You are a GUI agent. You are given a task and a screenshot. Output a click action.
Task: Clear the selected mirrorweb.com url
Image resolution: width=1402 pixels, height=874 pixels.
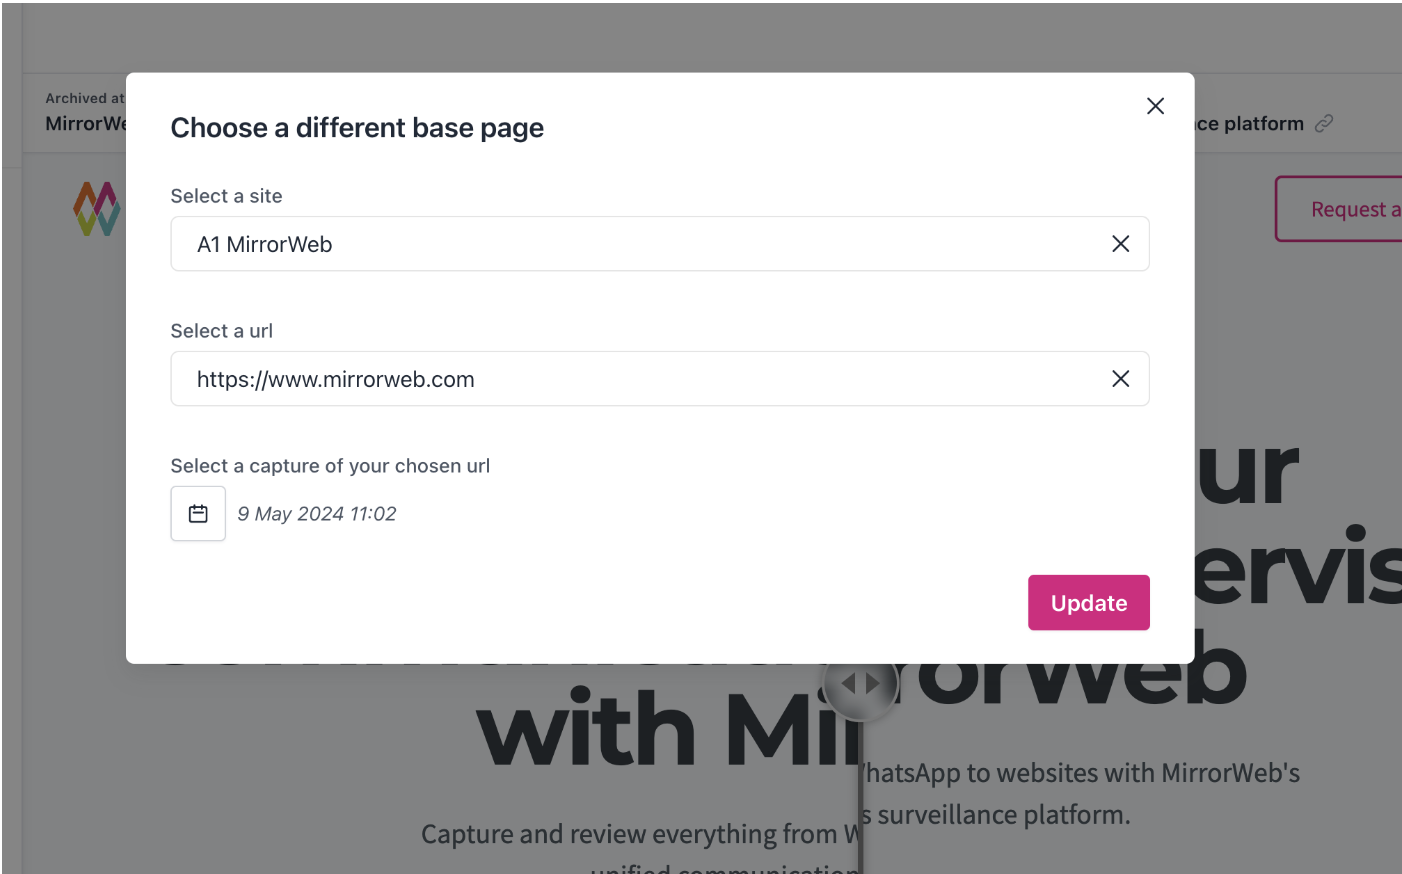(x=1120, y=379)
